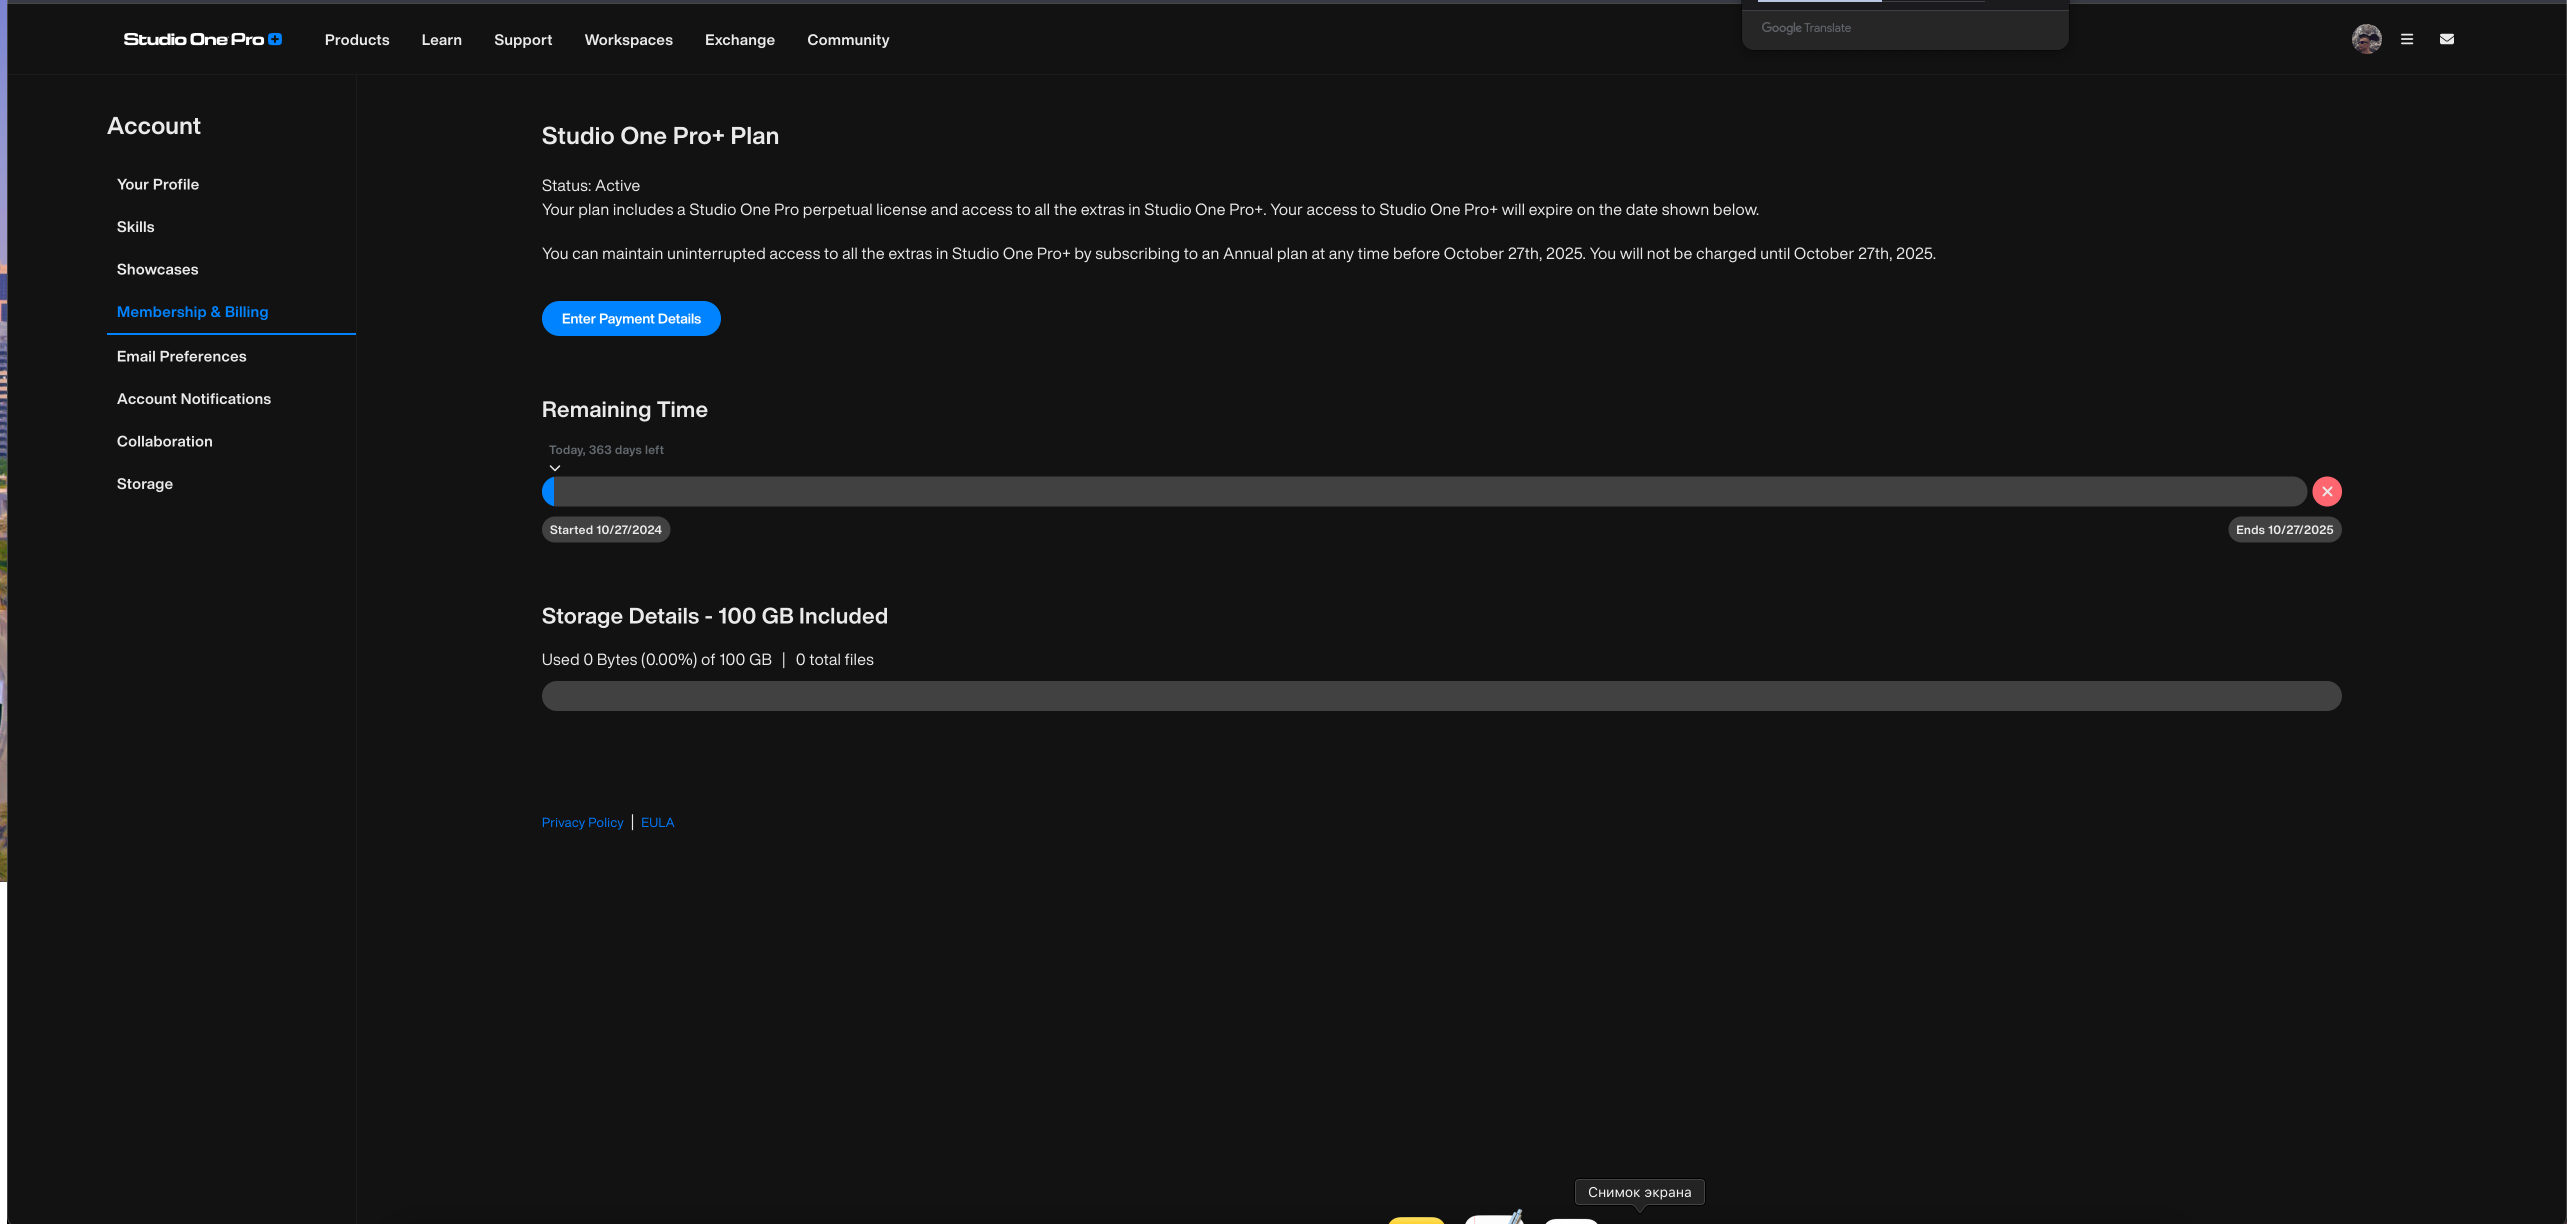Click the yellow Notes dock icon
Viewport: 2567px width, 1224px height.
tap(1416, 1220)
